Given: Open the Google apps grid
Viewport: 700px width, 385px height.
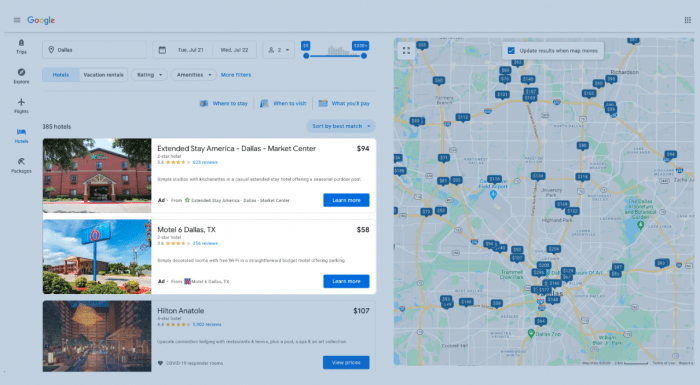Looking at the screenshot, I should tap(688, 20).
